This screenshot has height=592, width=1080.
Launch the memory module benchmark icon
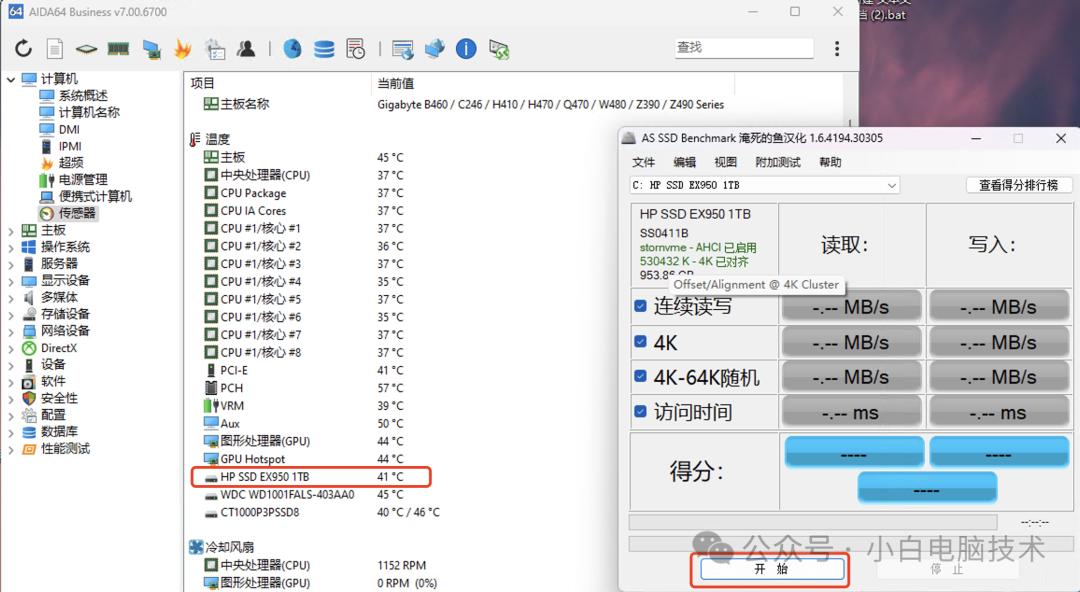pyautogui.click(x=118, y=48)
